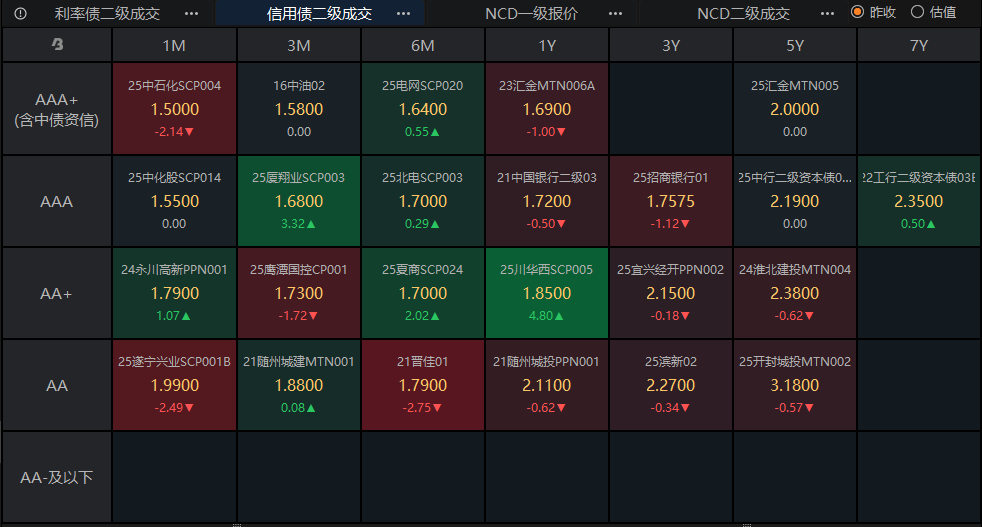The height and width of the screenshot is (527, 982).
Task: Select the 昨收 radio button
Action: 857,13
